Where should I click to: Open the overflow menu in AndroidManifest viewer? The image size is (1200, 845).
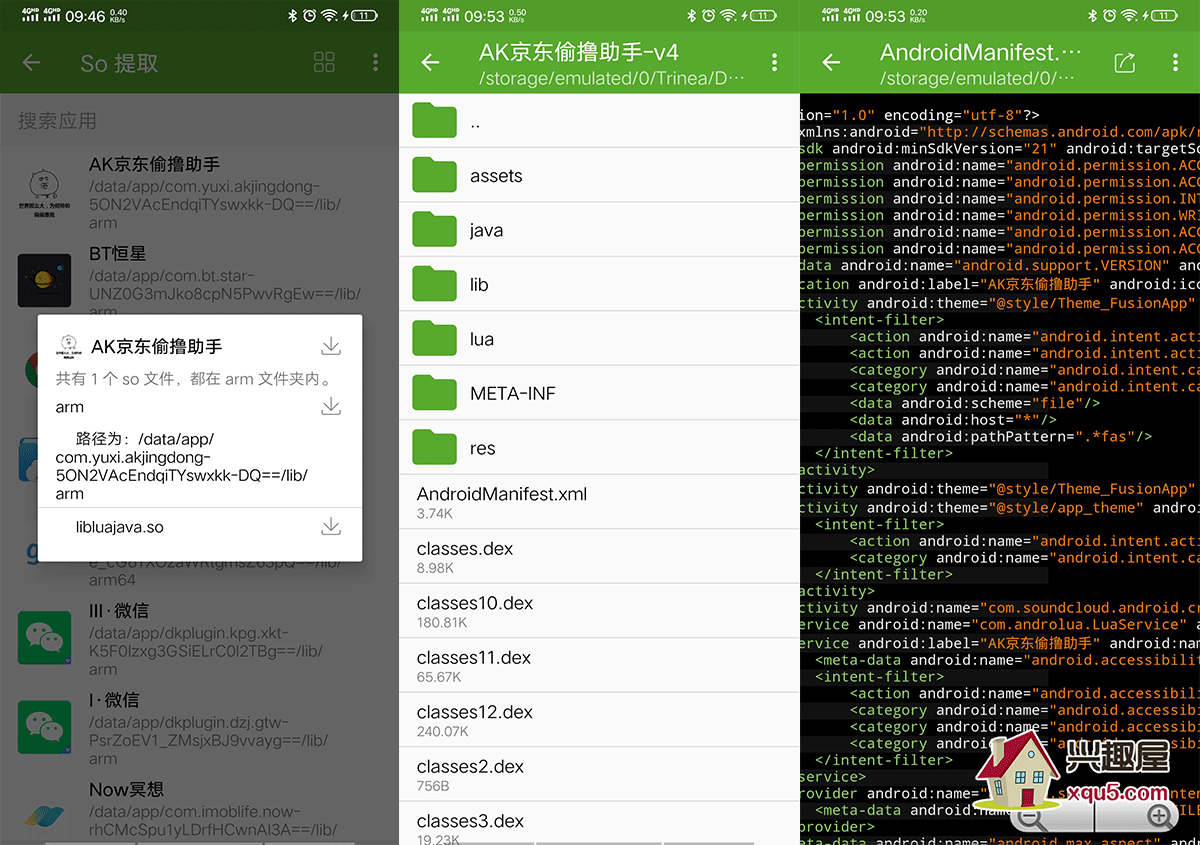(1175, 63)
